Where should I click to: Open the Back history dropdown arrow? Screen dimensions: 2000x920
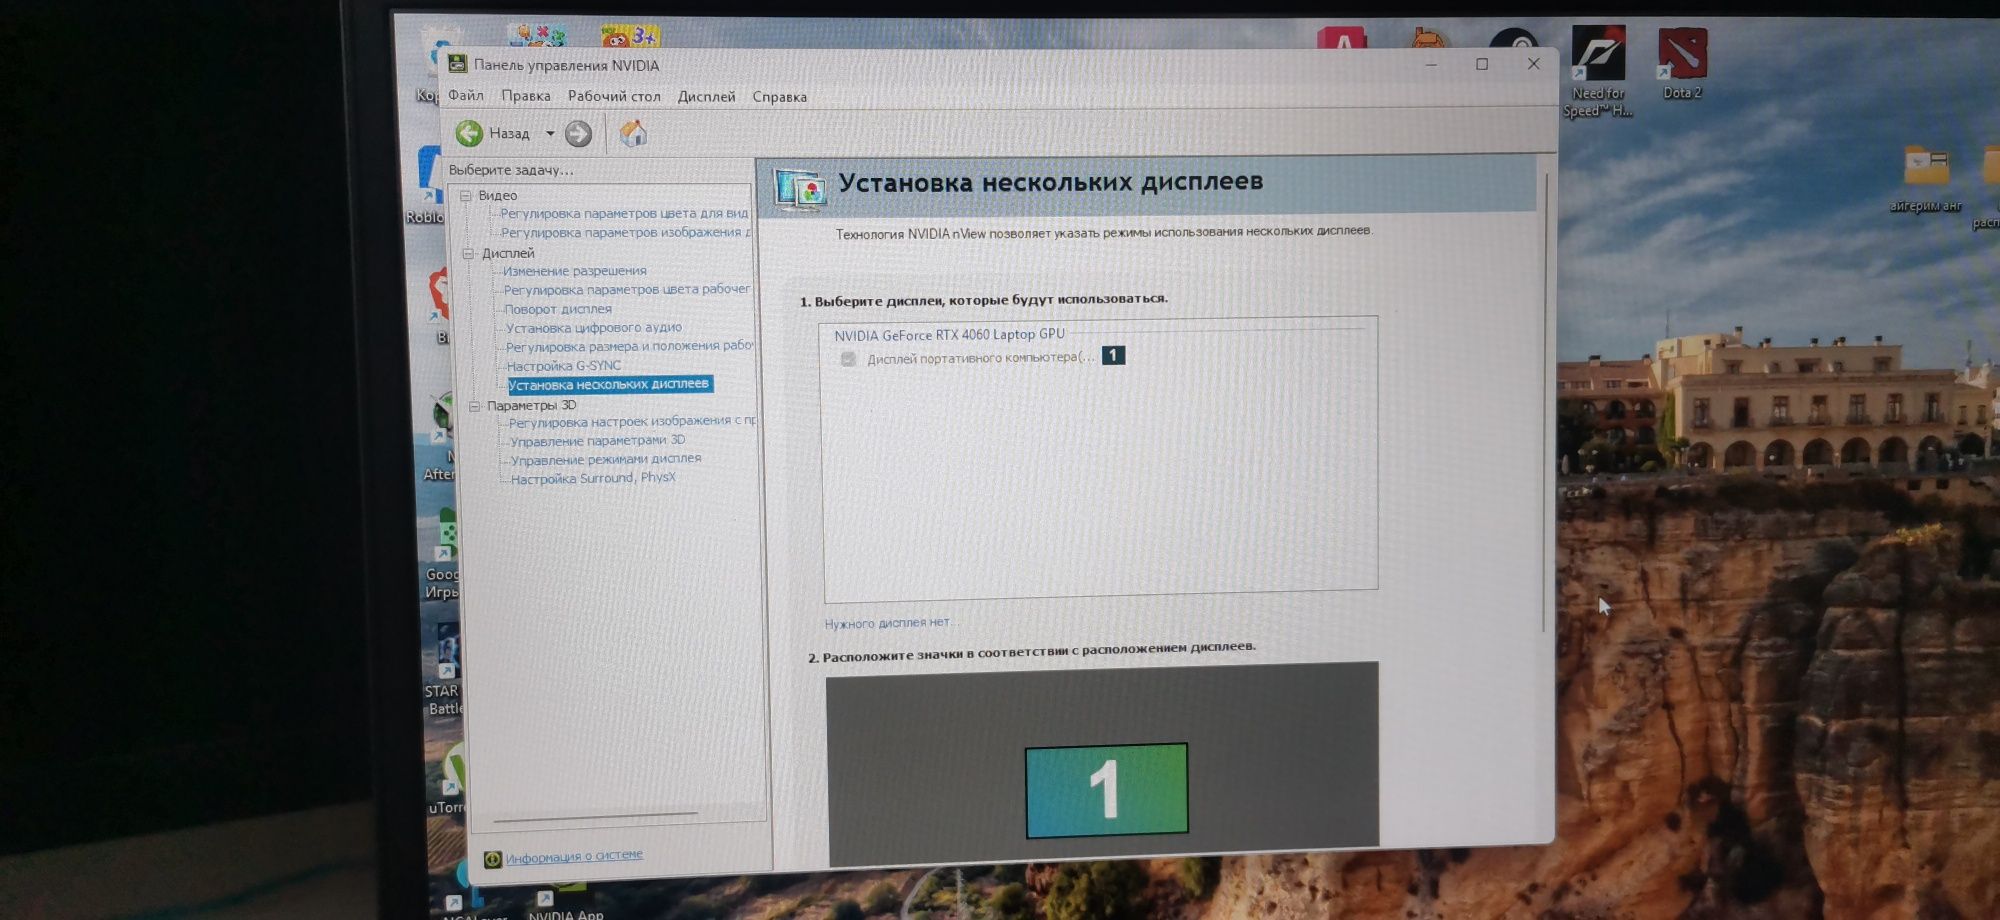click(x=550, y=133)
